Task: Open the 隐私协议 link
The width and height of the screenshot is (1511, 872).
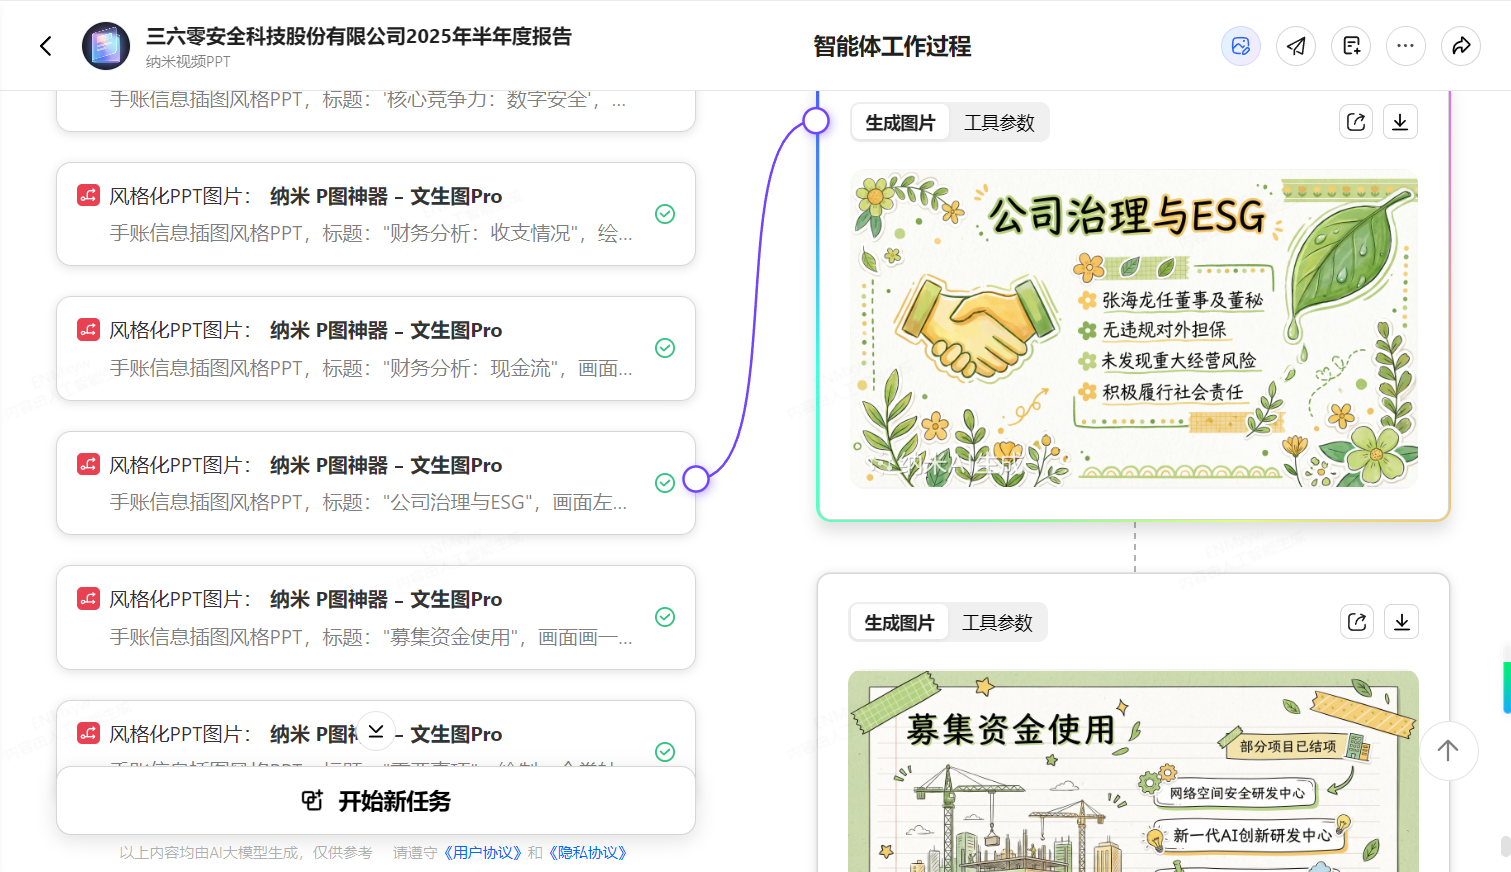Action: point(590,853)
